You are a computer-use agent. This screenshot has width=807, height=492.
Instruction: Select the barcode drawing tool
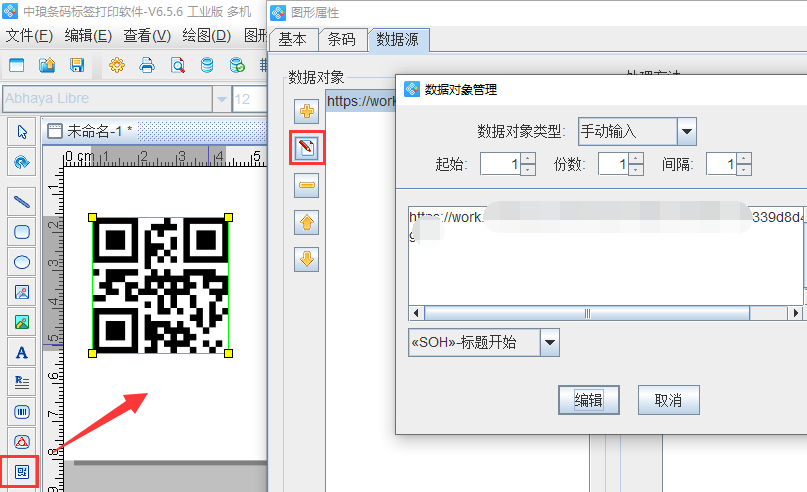22,412
